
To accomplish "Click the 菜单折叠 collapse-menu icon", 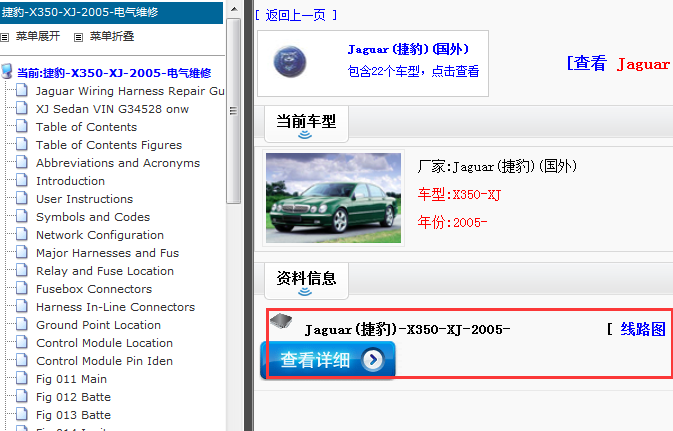I will pyautogui.click(x=78, y=37).
